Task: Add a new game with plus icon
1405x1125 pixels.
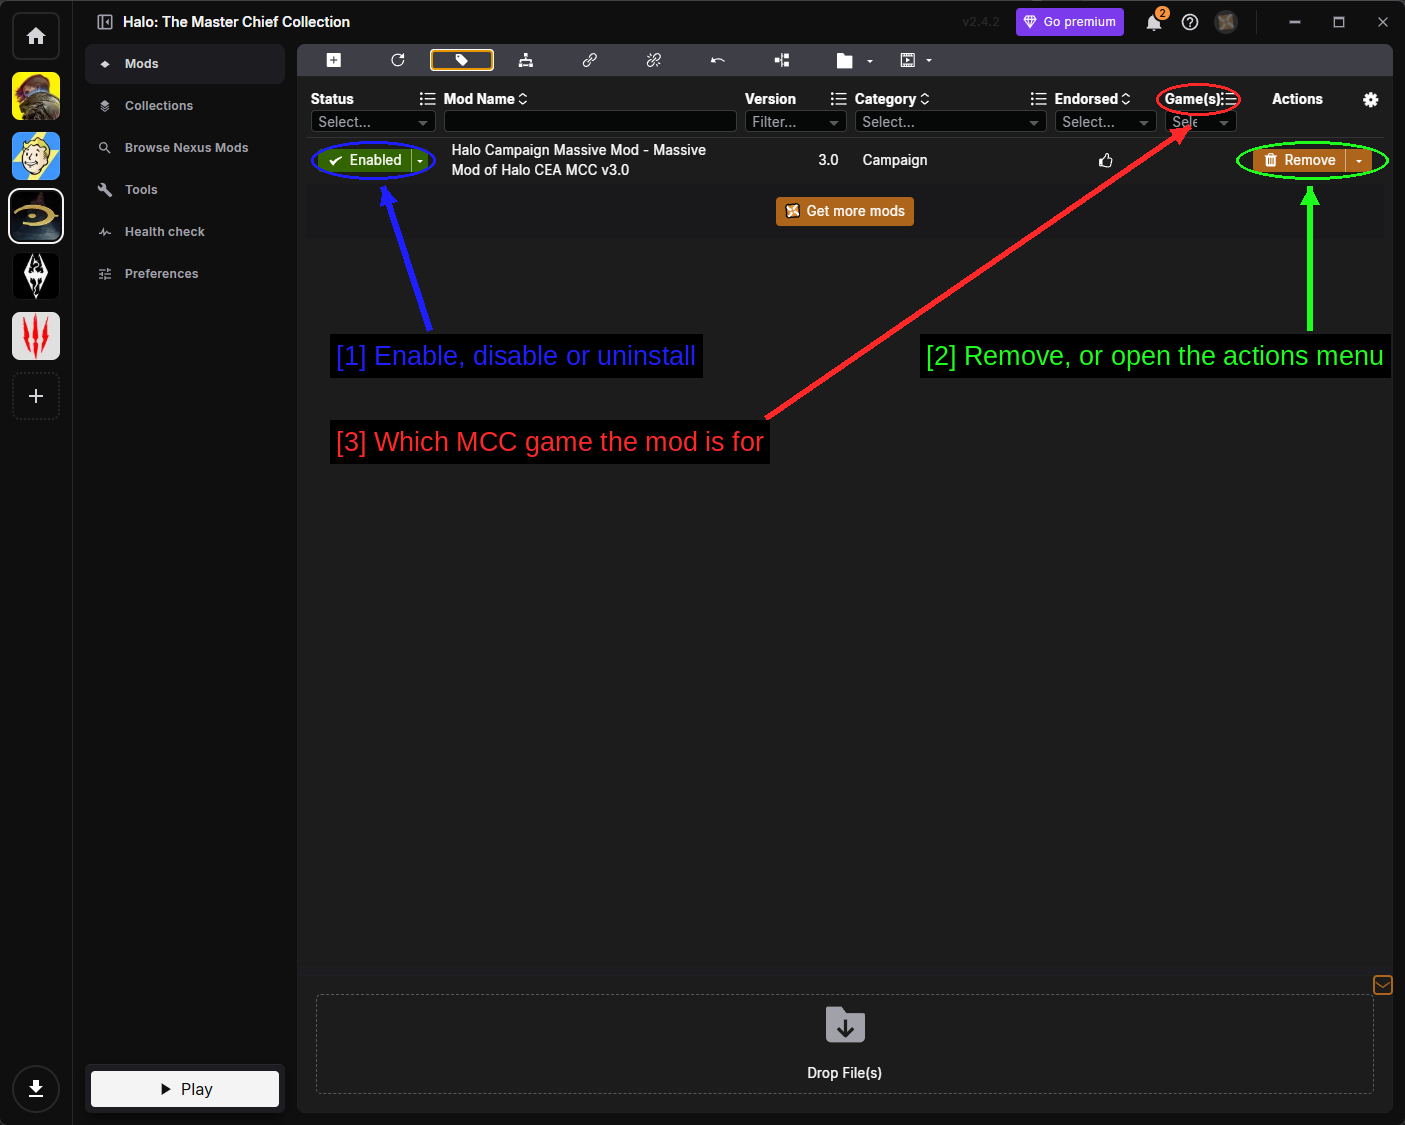Action: tap(36, 396)
